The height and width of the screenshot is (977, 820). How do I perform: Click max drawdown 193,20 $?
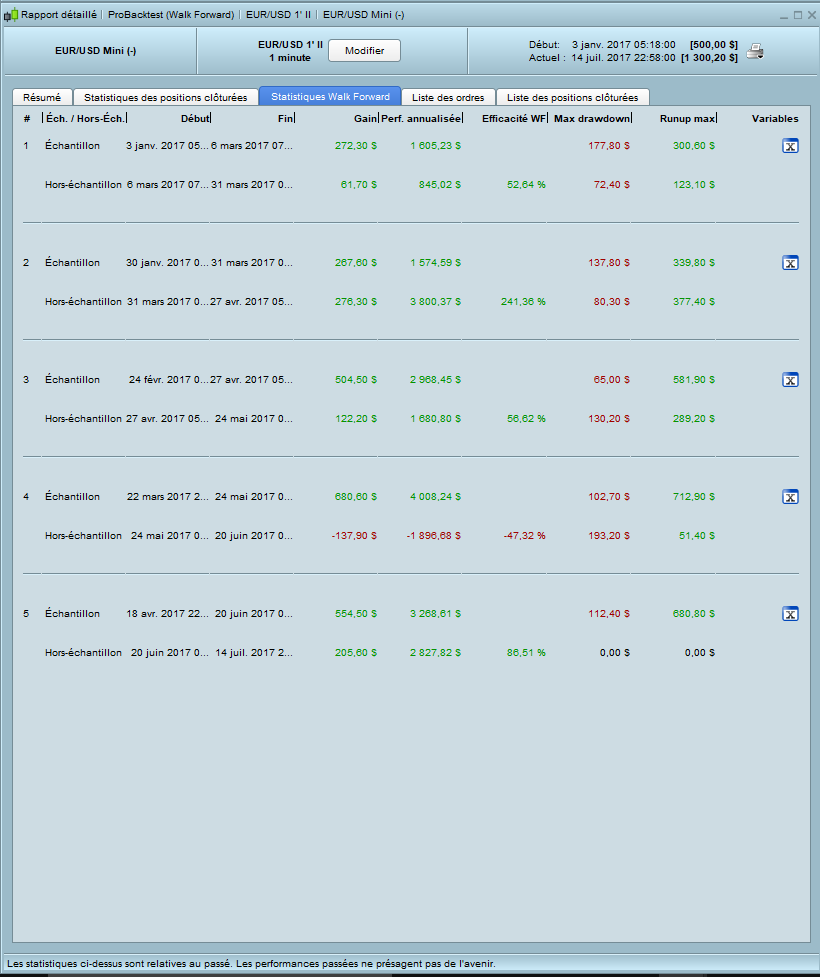609,536
